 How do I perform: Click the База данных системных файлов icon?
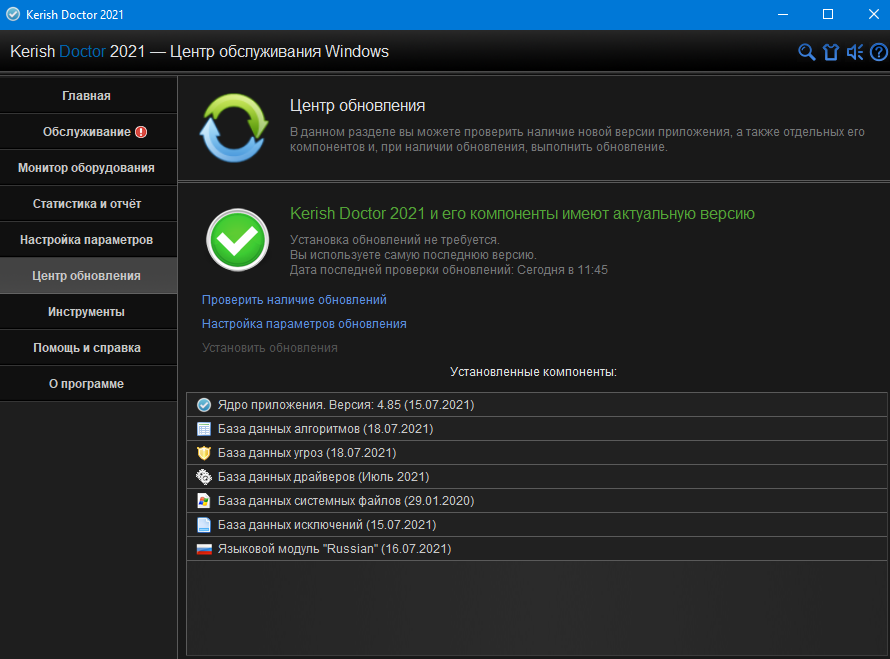204,501
